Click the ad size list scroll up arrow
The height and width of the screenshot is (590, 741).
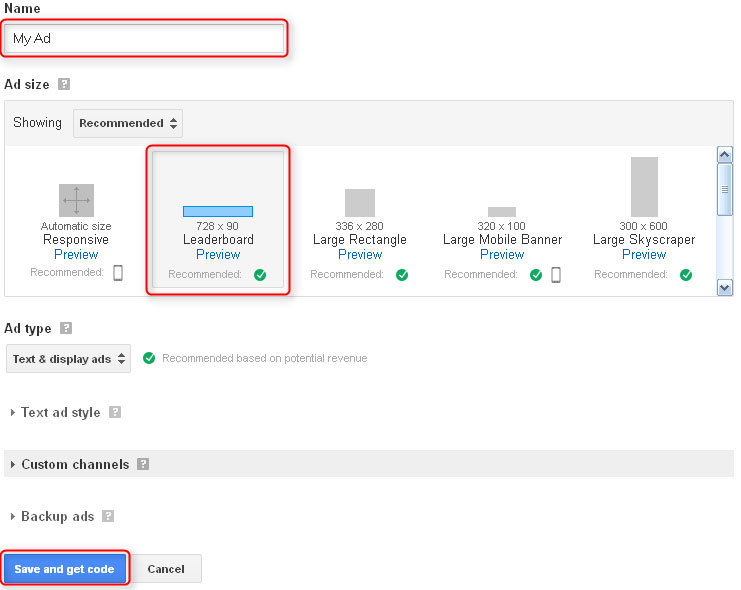click(724, 155)
